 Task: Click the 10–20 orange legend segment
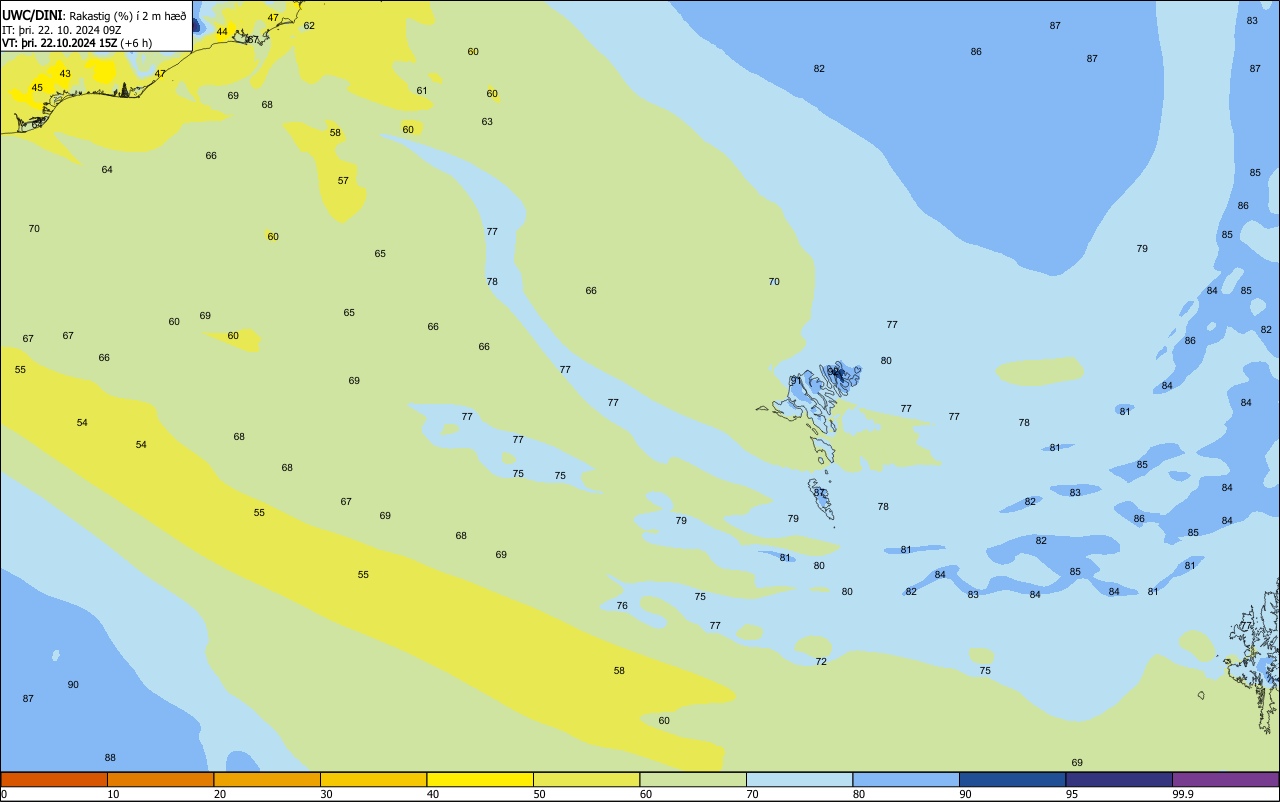(x=160, y=779)
